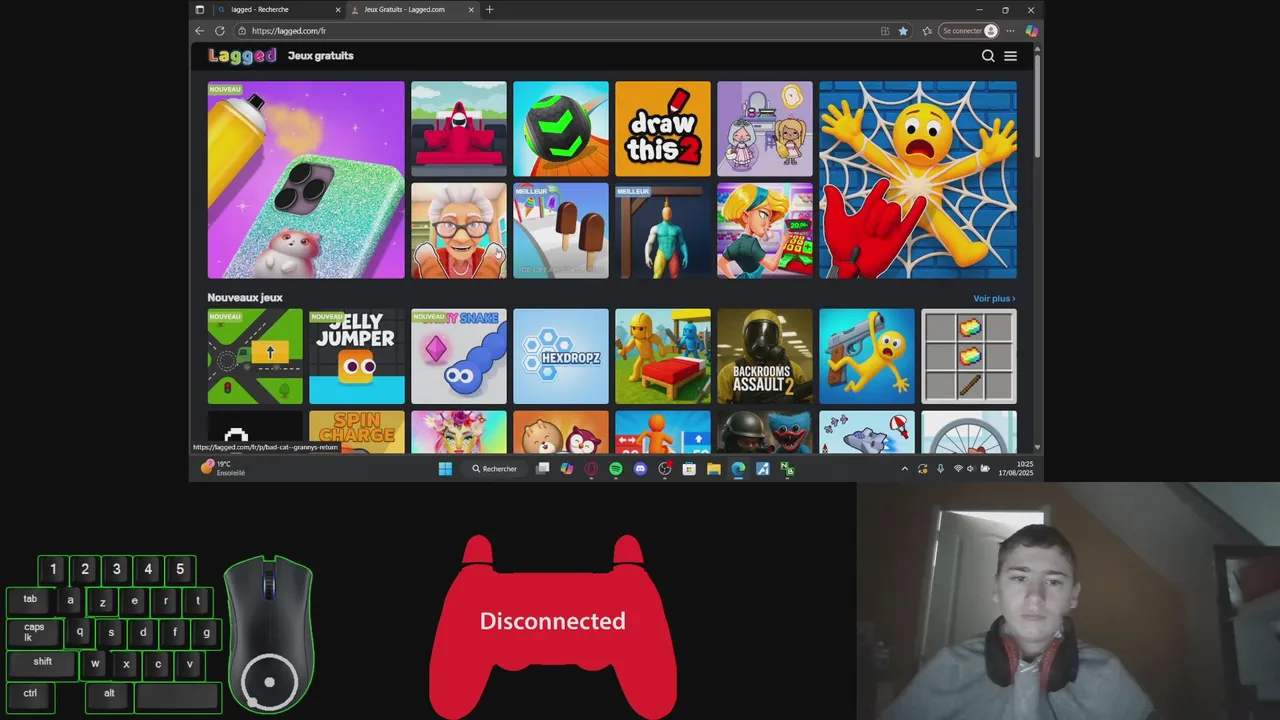
Task: Open the Draw This 2 game
Action: click(663, 129)
